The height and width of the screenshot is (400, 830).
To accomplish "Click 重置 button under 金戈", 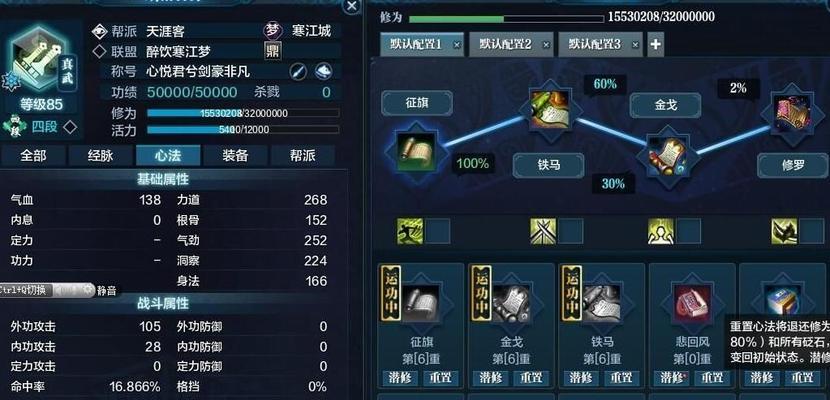I will pos(531,378).
